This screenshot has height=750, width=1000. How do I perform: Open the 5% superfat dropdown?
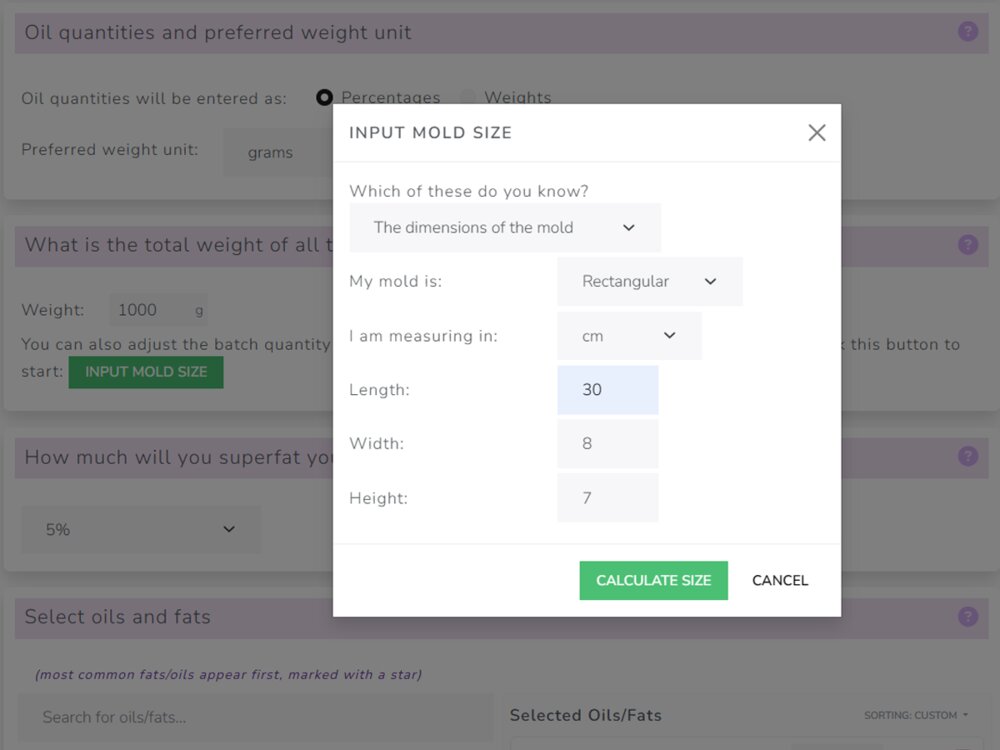point(140,529)
